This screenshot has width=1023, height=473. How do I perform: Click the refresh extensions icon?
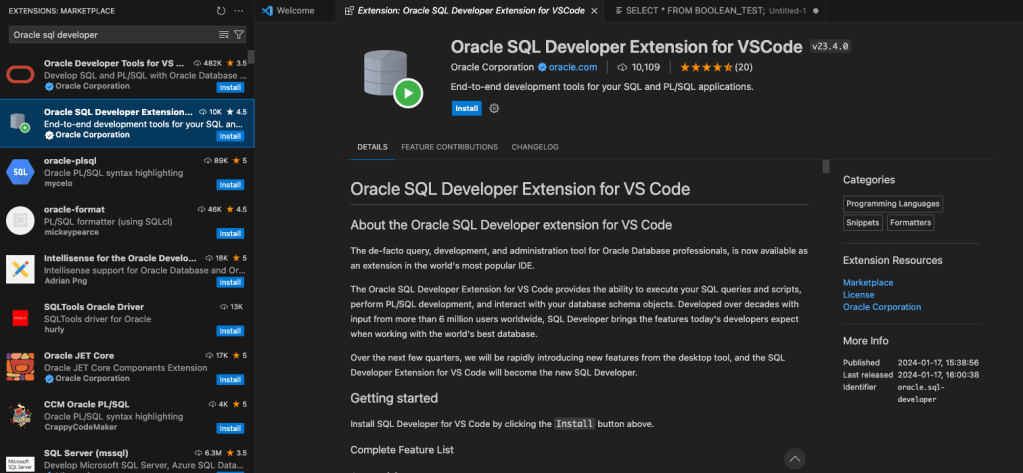point(221,10)
